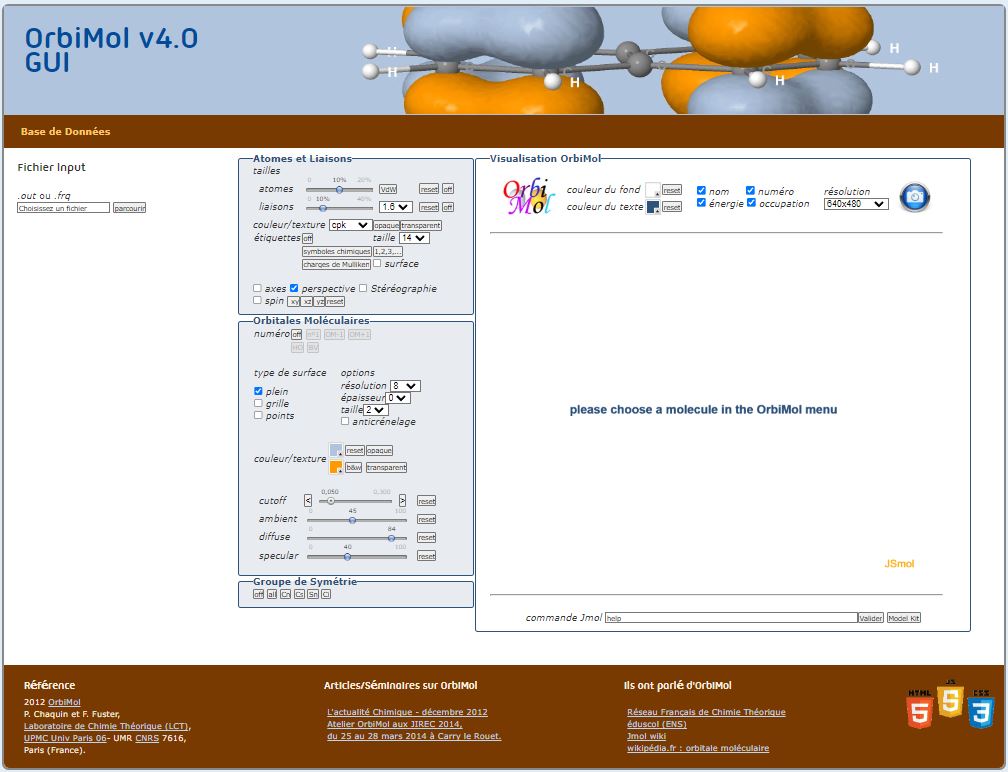This screenshot has width=1008, height=772.
Task: Click the parcourir file button
Action: (129, 208)
